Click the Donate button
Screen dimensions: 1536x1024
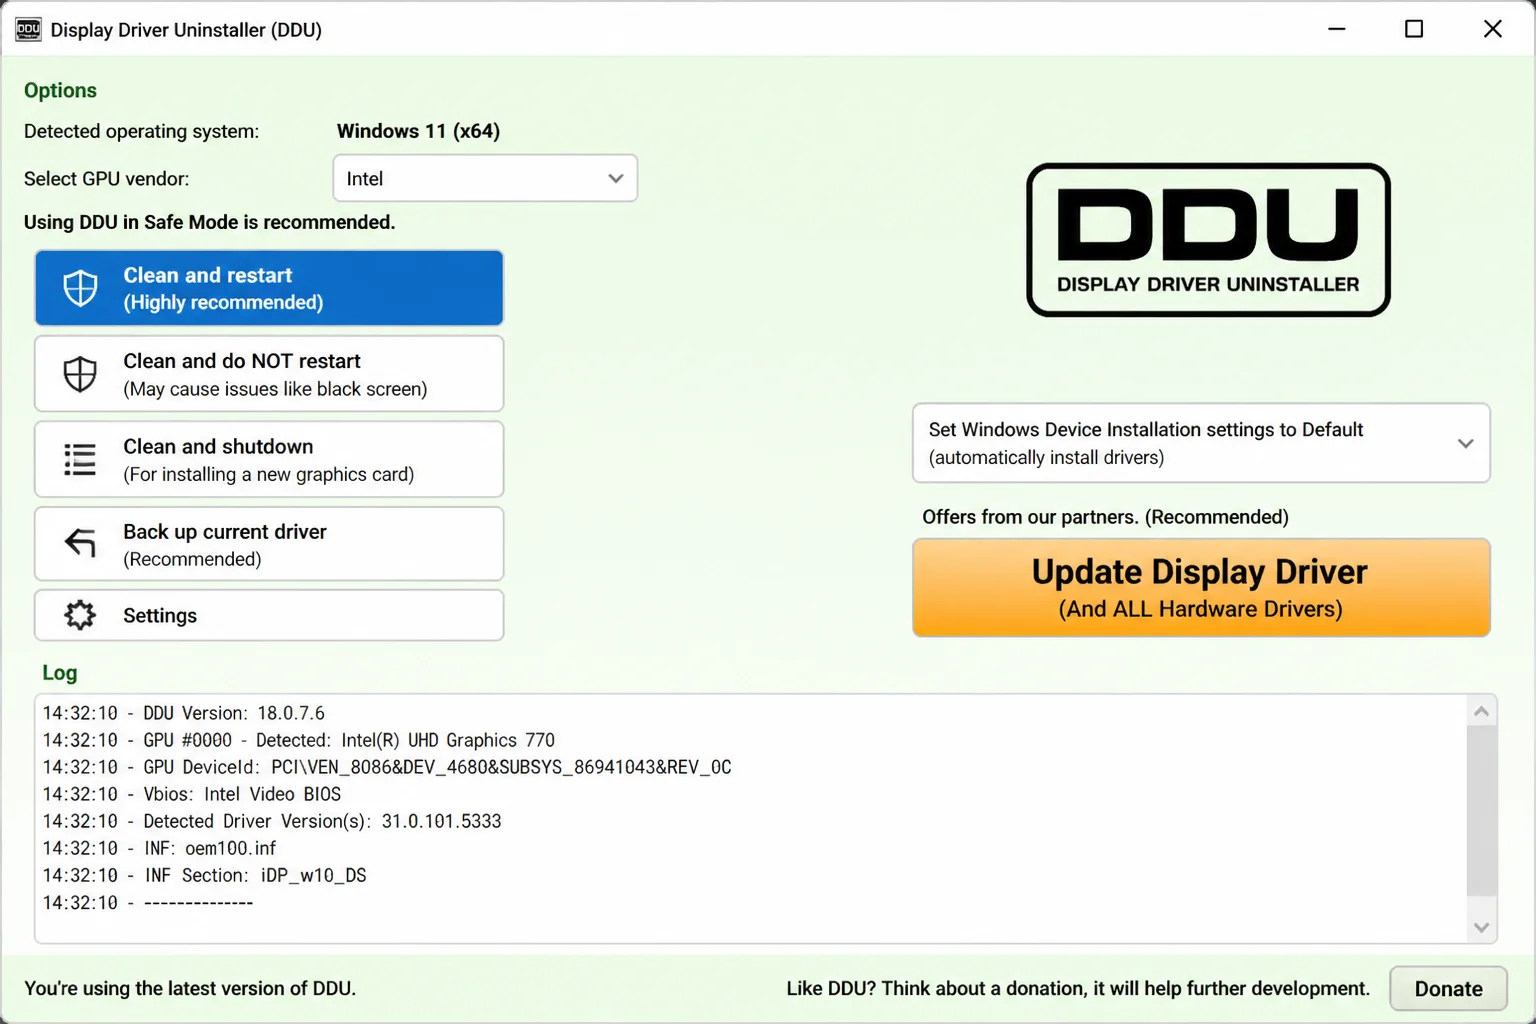(1448, 989)
